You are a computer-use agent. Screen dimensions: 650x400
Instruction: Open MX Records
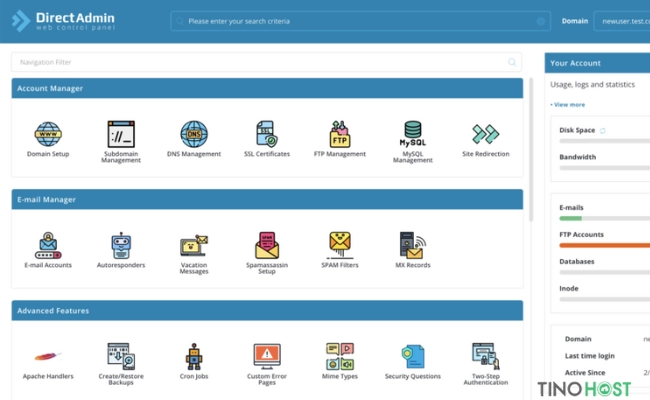pyautogui.click(x=413, y=250)
